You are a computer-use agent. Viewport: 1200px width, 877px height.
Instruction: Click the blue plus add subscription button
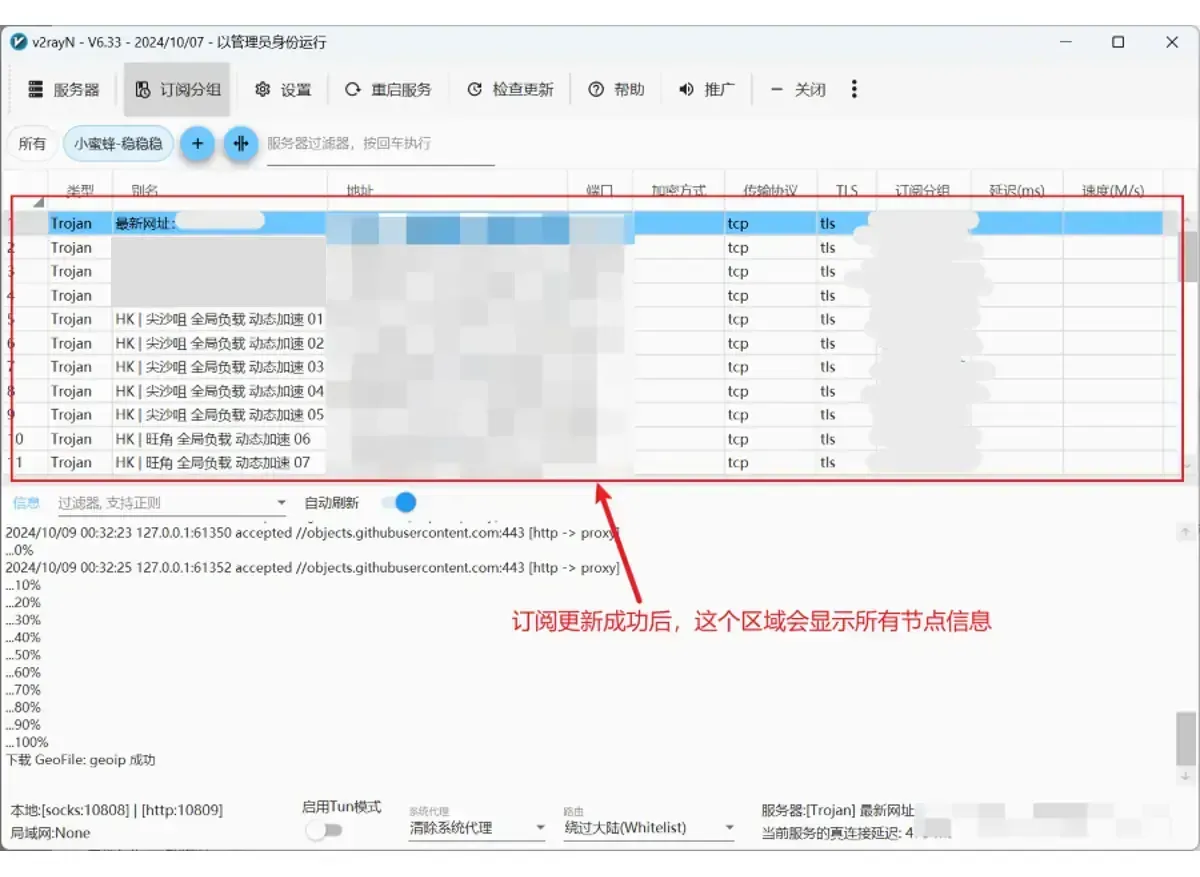(197, 144)
